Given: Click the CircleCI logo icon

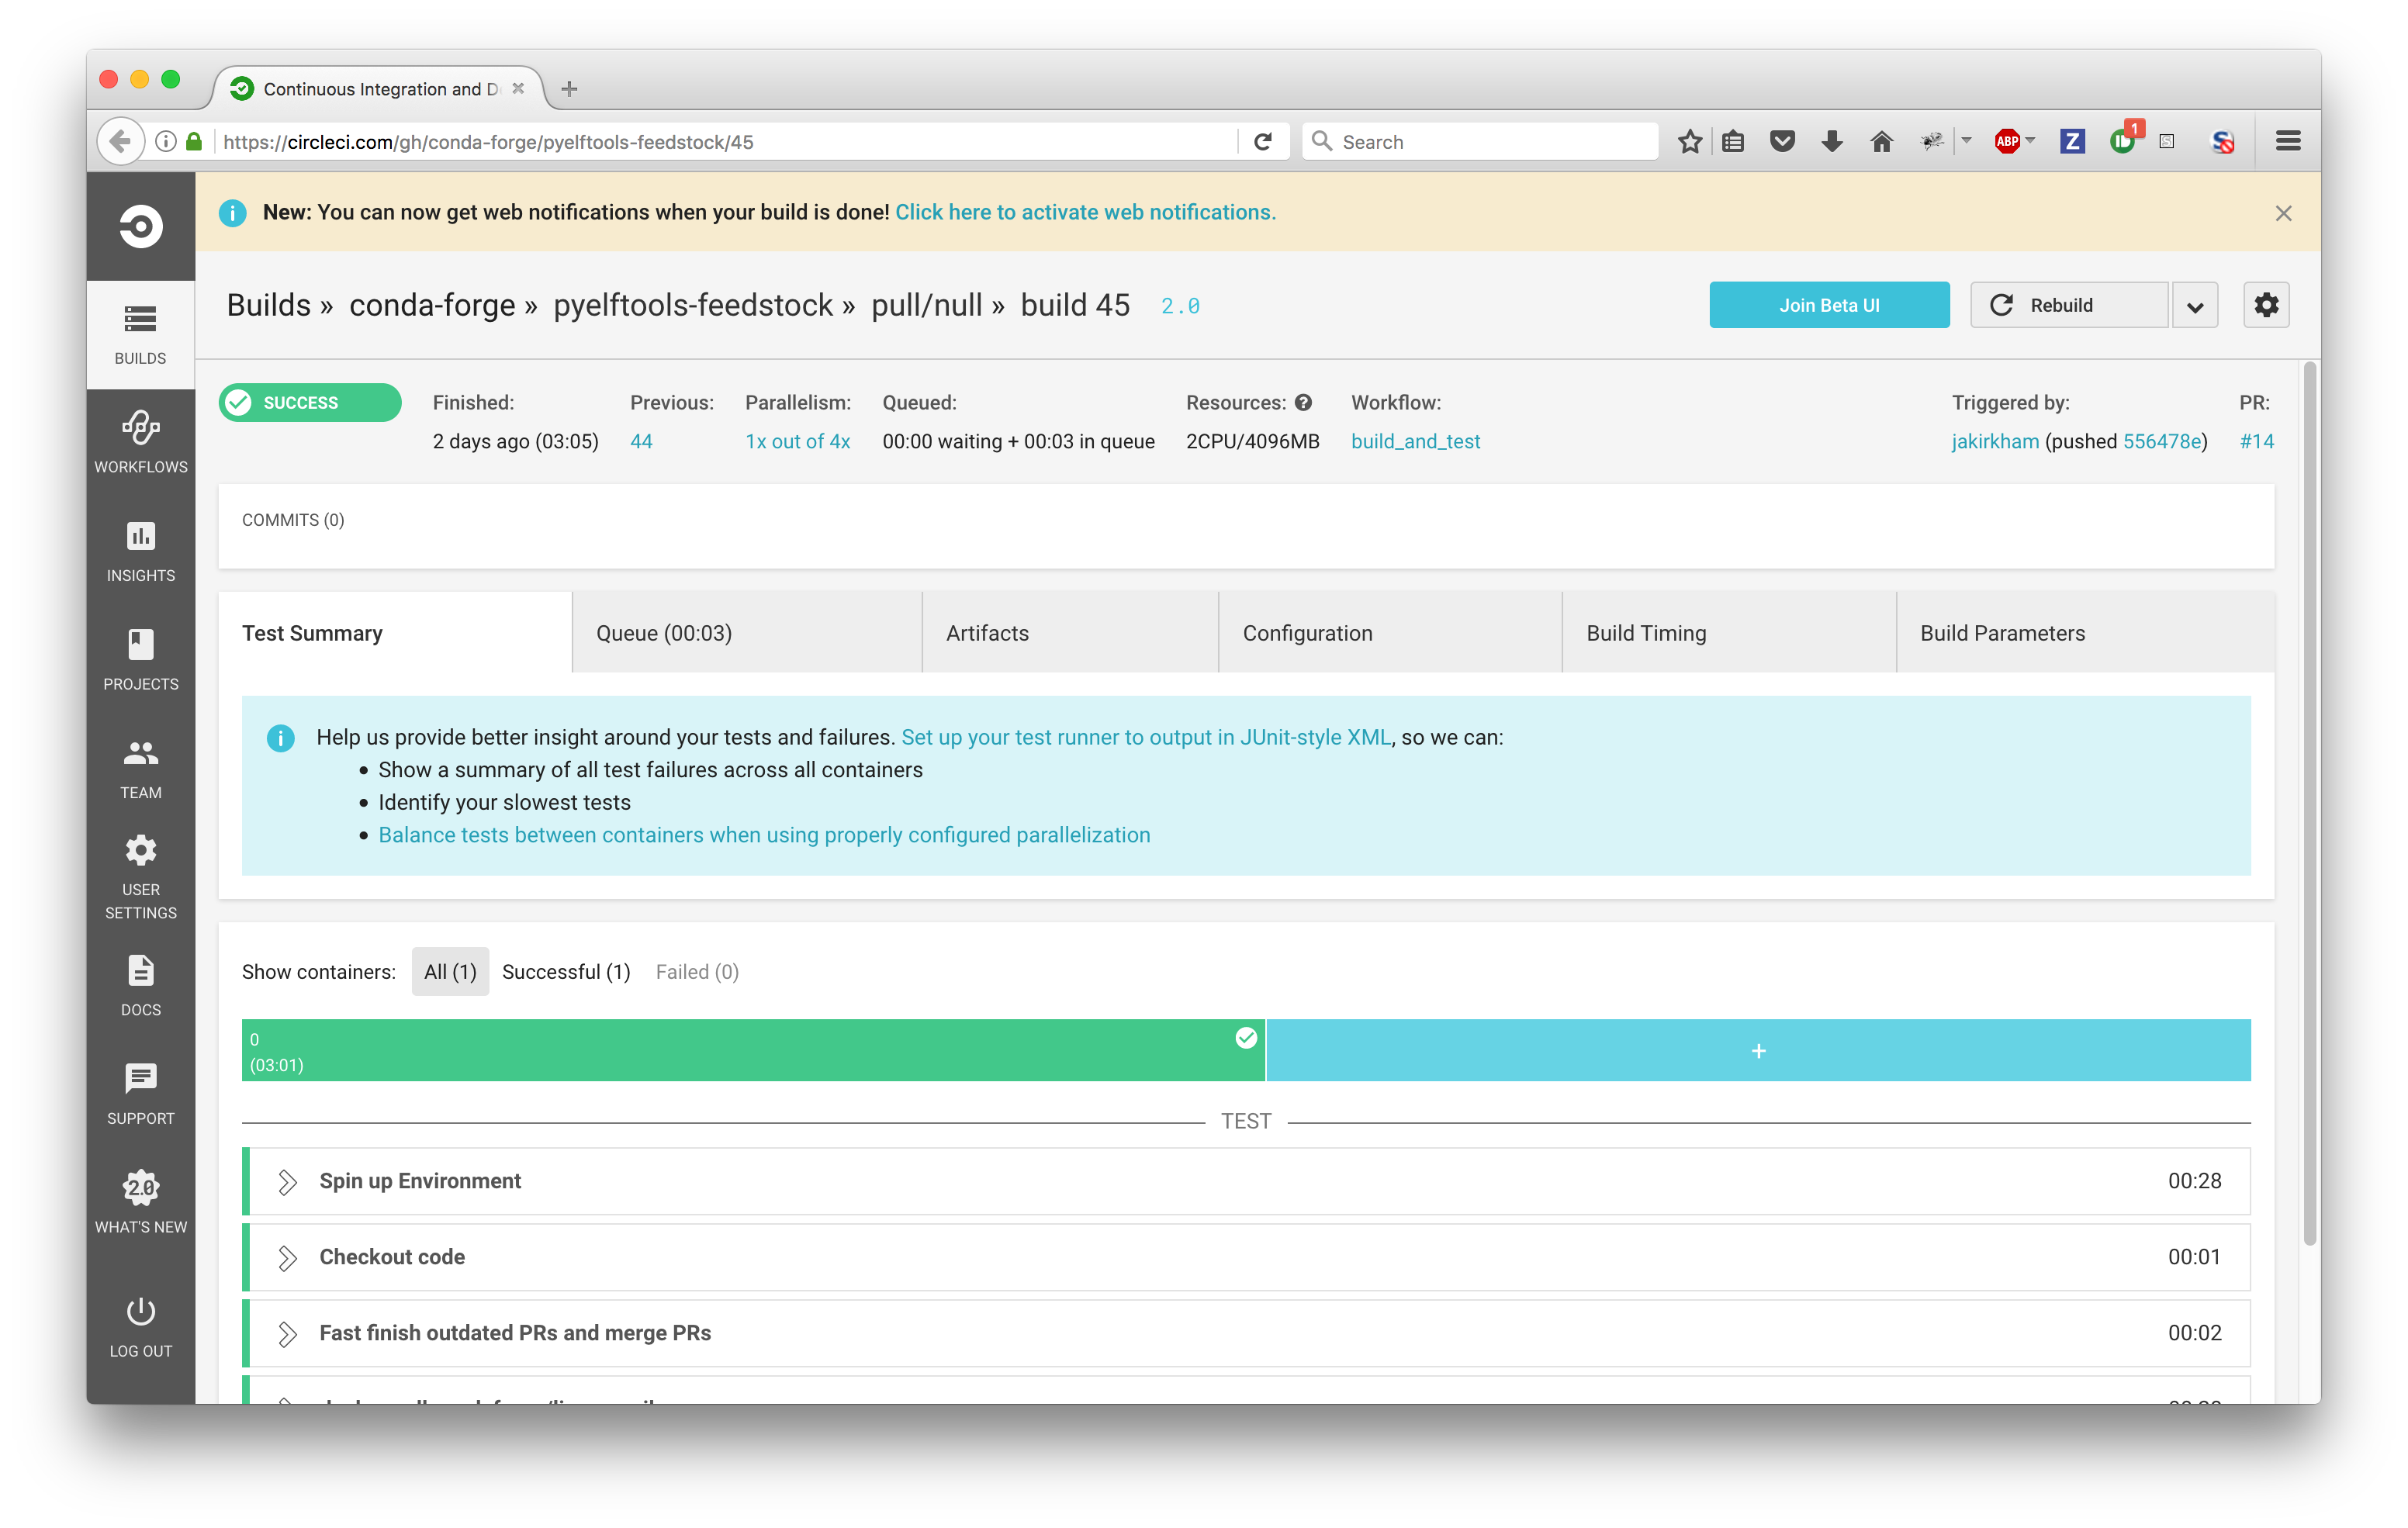Looking at the screenshot, I should tap(140, 226).
